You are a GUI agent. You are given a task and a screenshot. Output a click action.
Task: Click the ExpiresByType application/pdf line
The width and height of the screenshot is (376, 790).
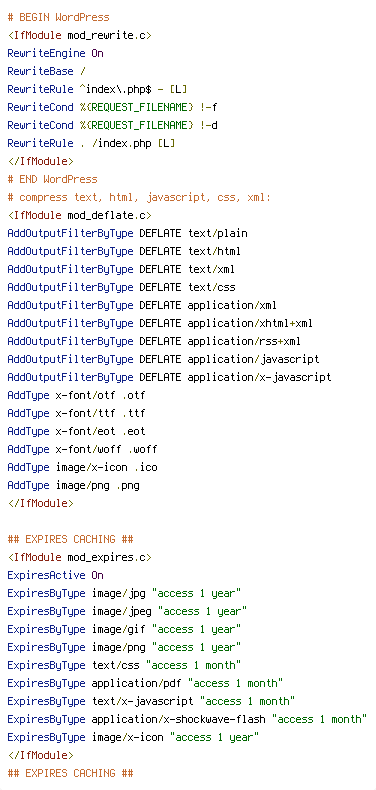[x=145, y=685]
